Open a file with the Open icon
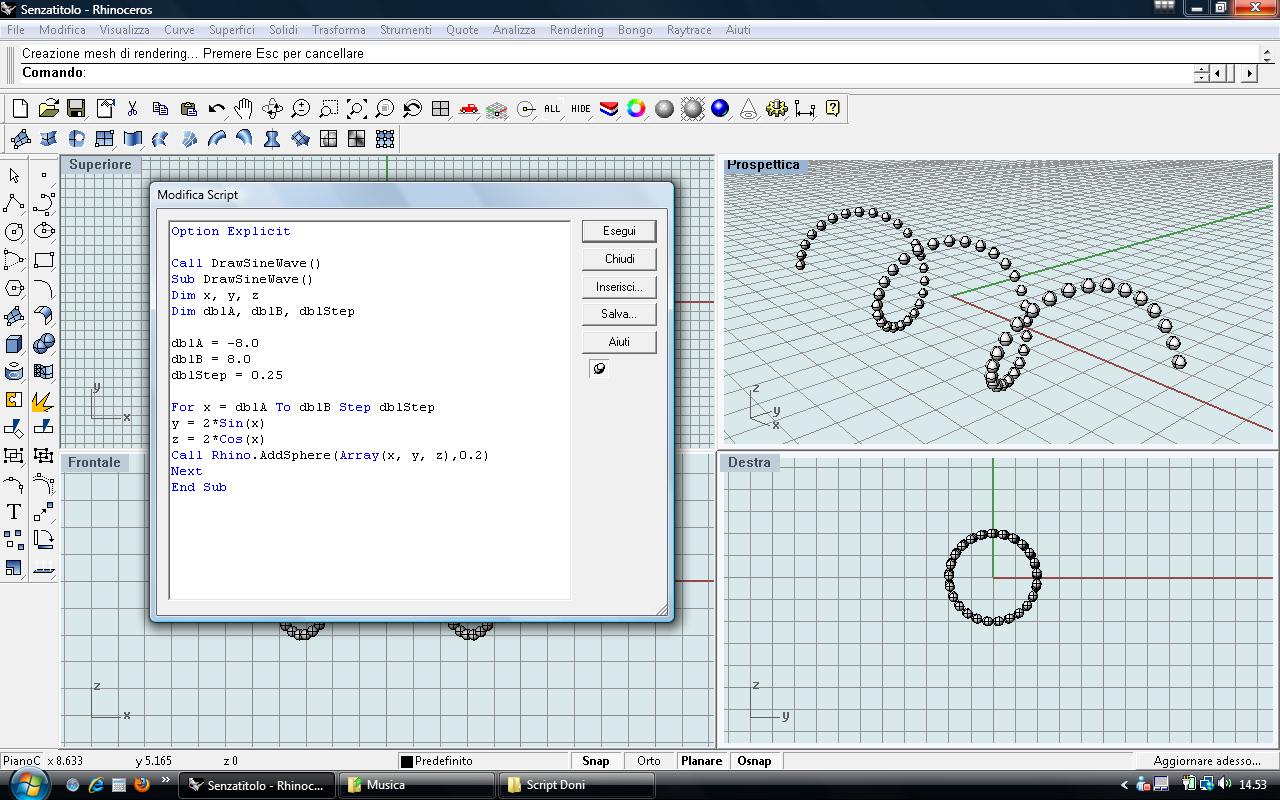The image size is (1280, 800). coord(47,109)
